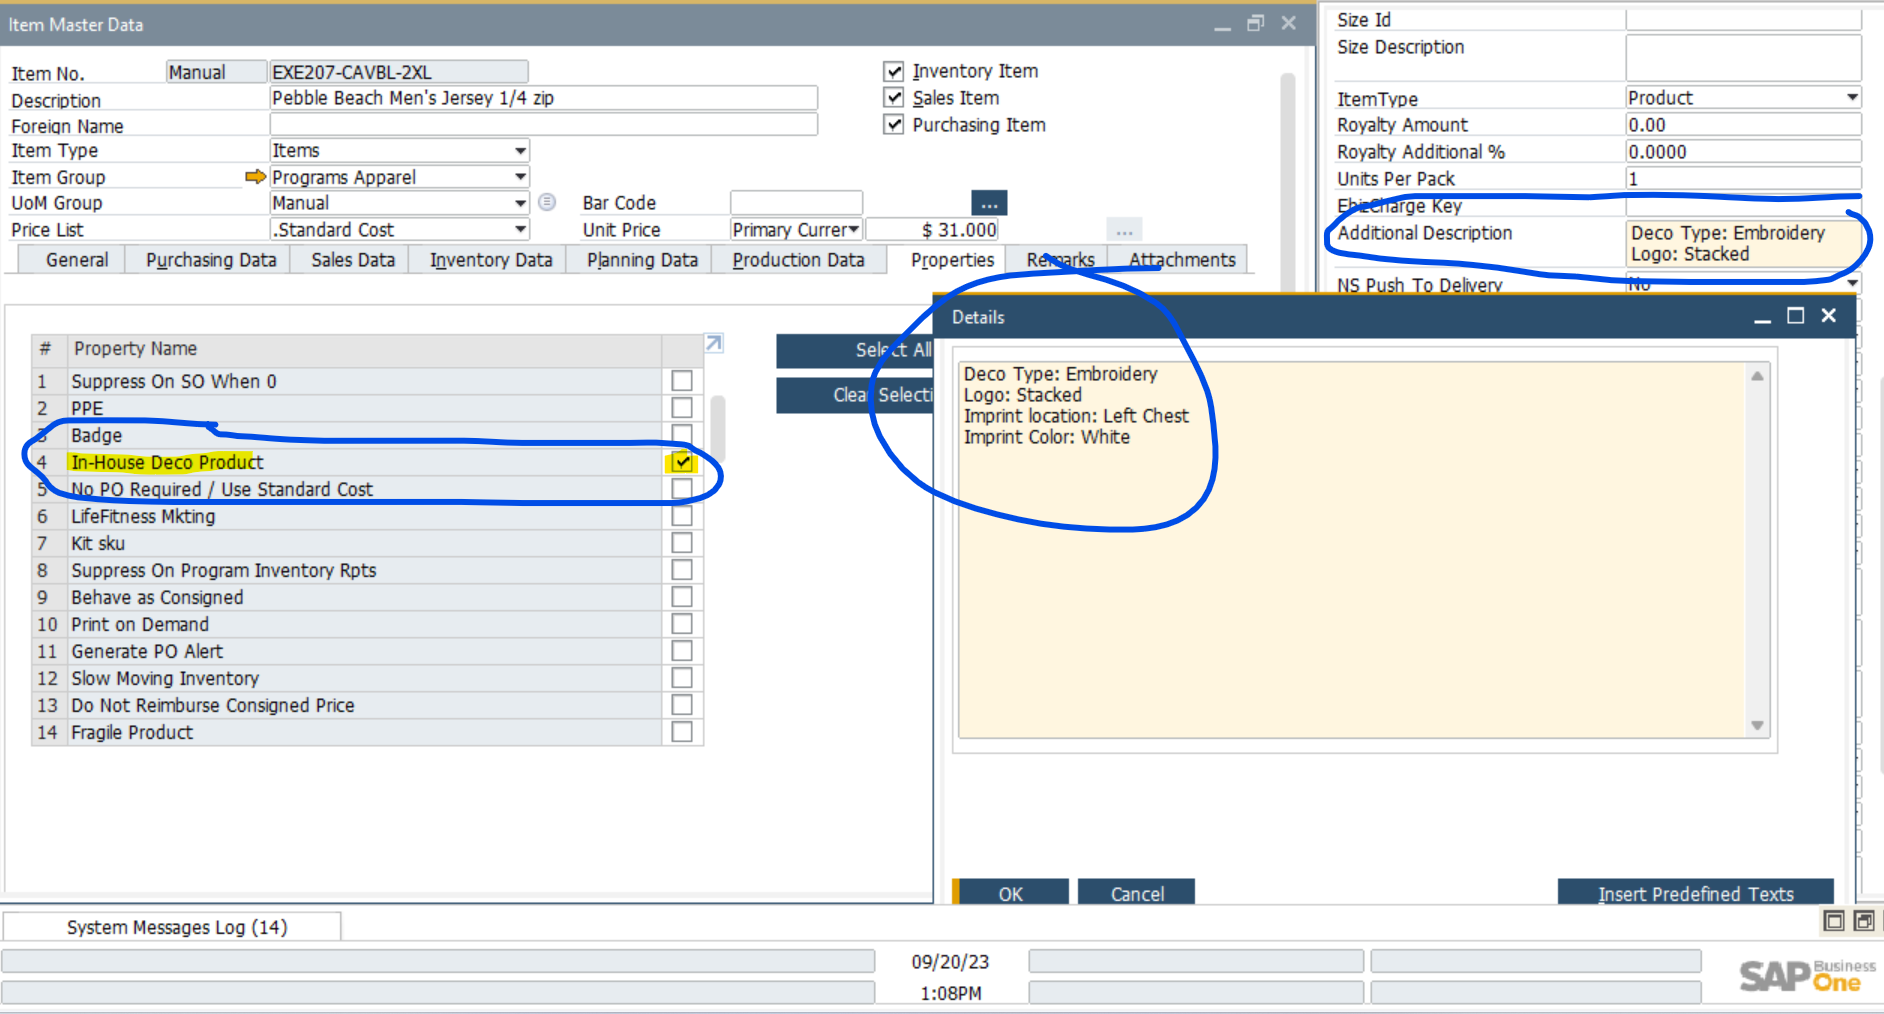Click Insert Predefined Texts button
1884x1014 pixels.
tap(1696, 893)
